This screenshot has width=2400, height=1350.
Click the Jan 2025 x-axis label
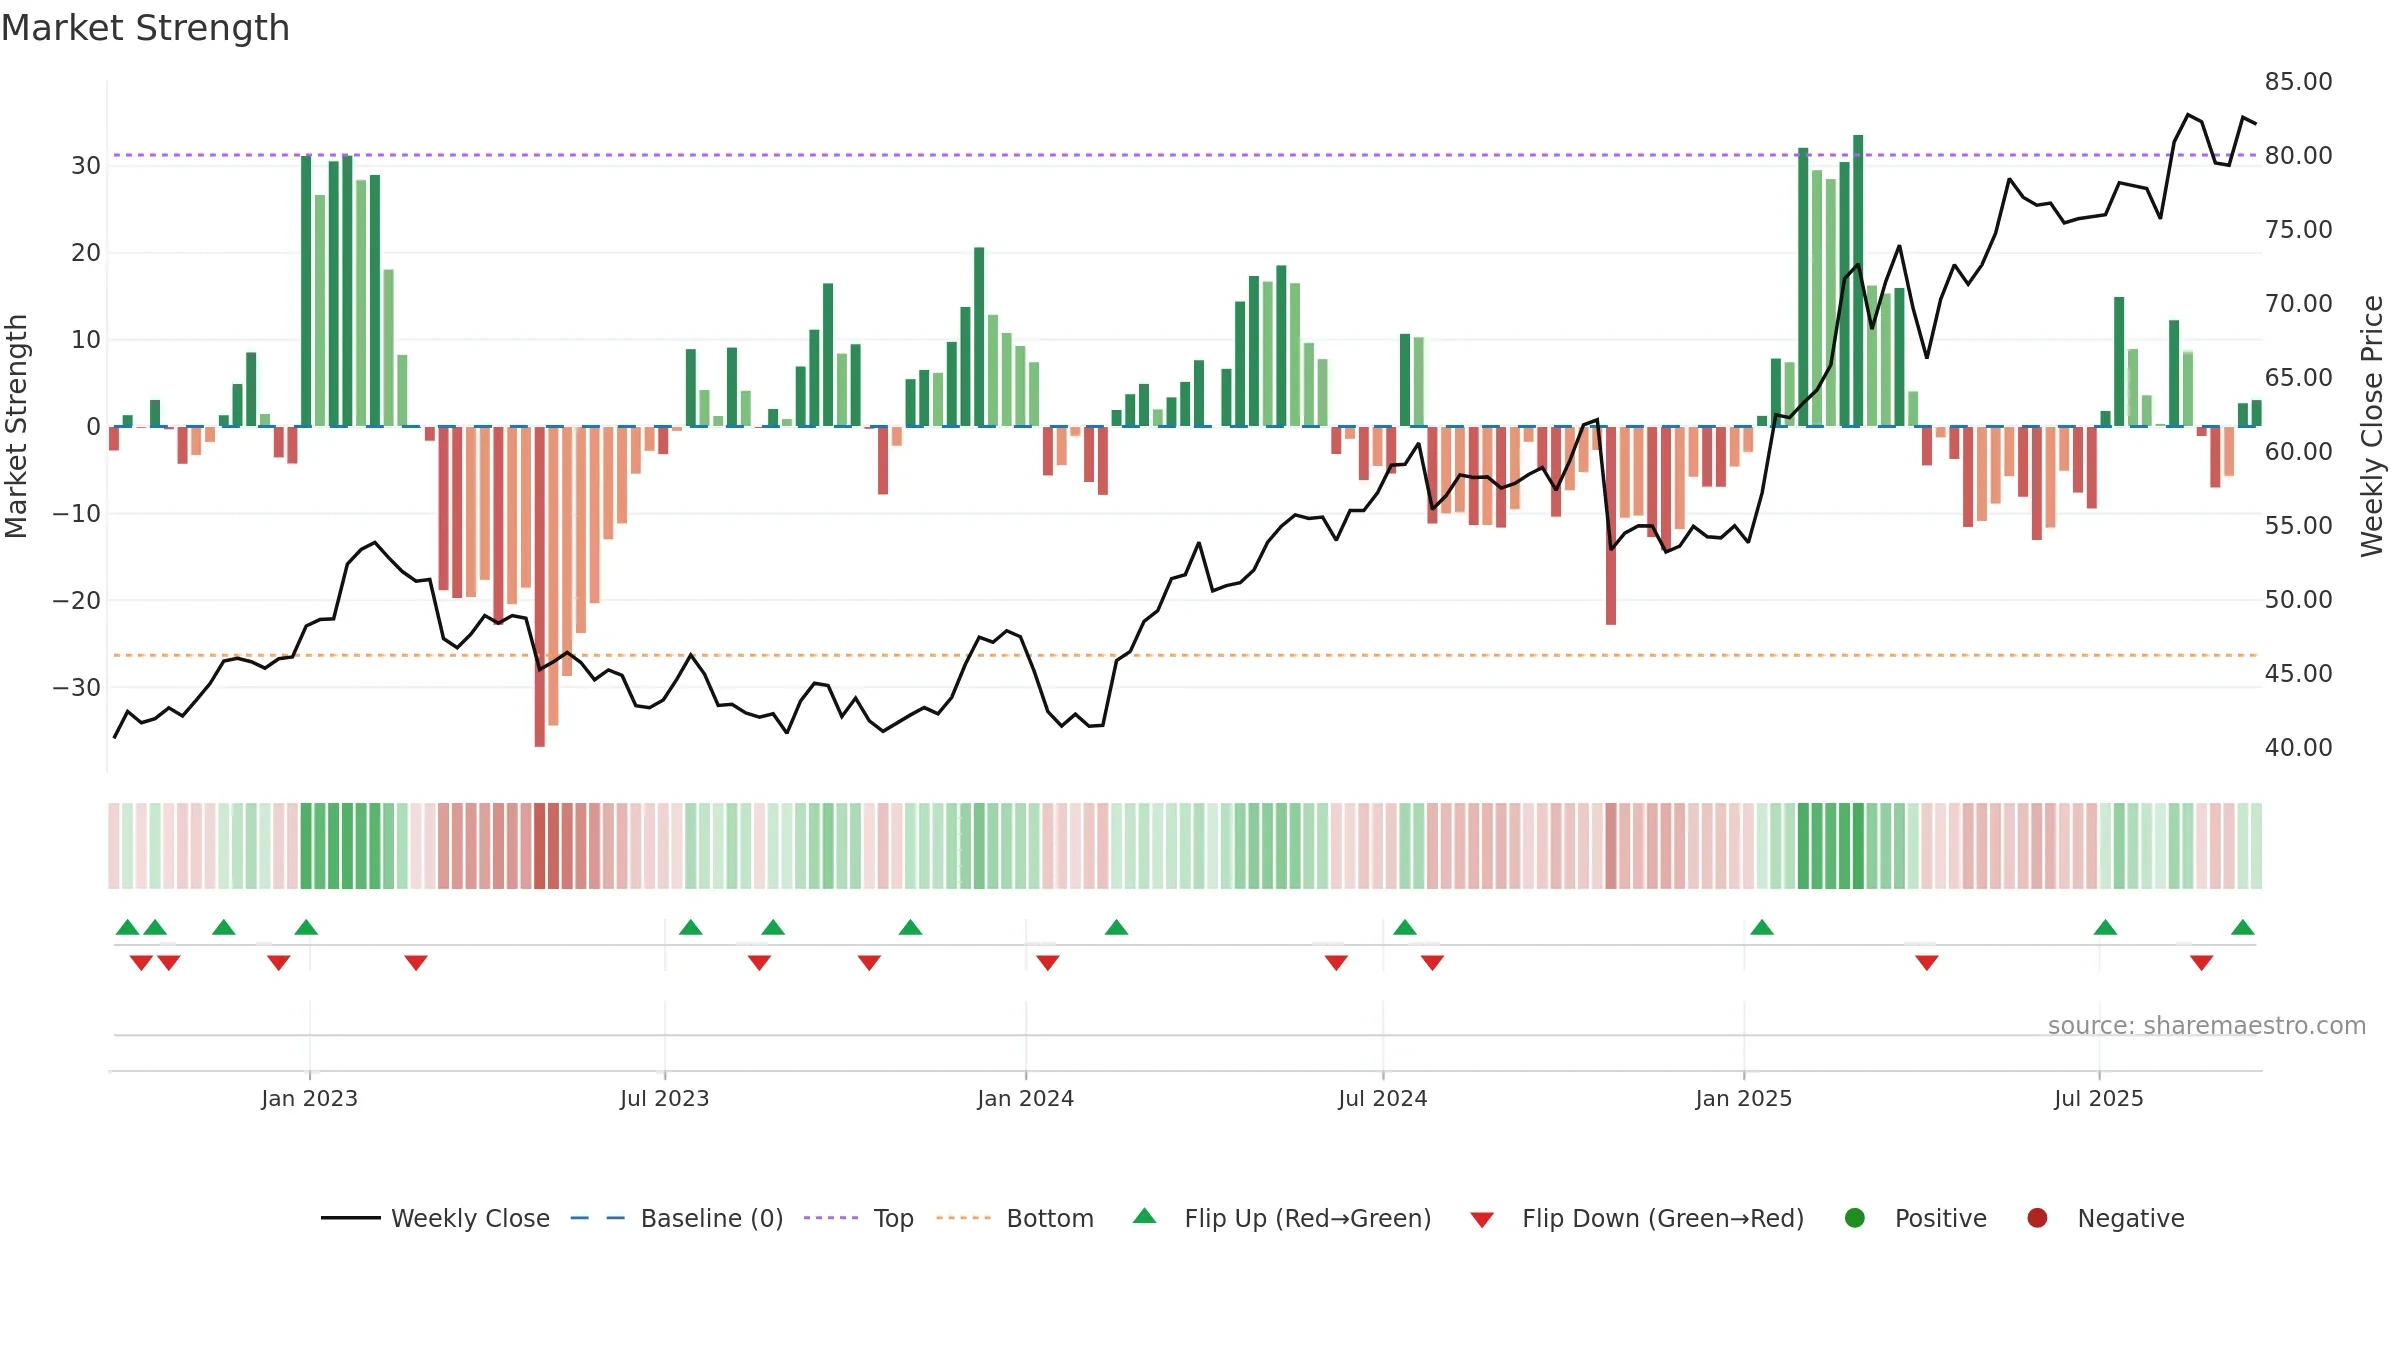[1743, 1098]
